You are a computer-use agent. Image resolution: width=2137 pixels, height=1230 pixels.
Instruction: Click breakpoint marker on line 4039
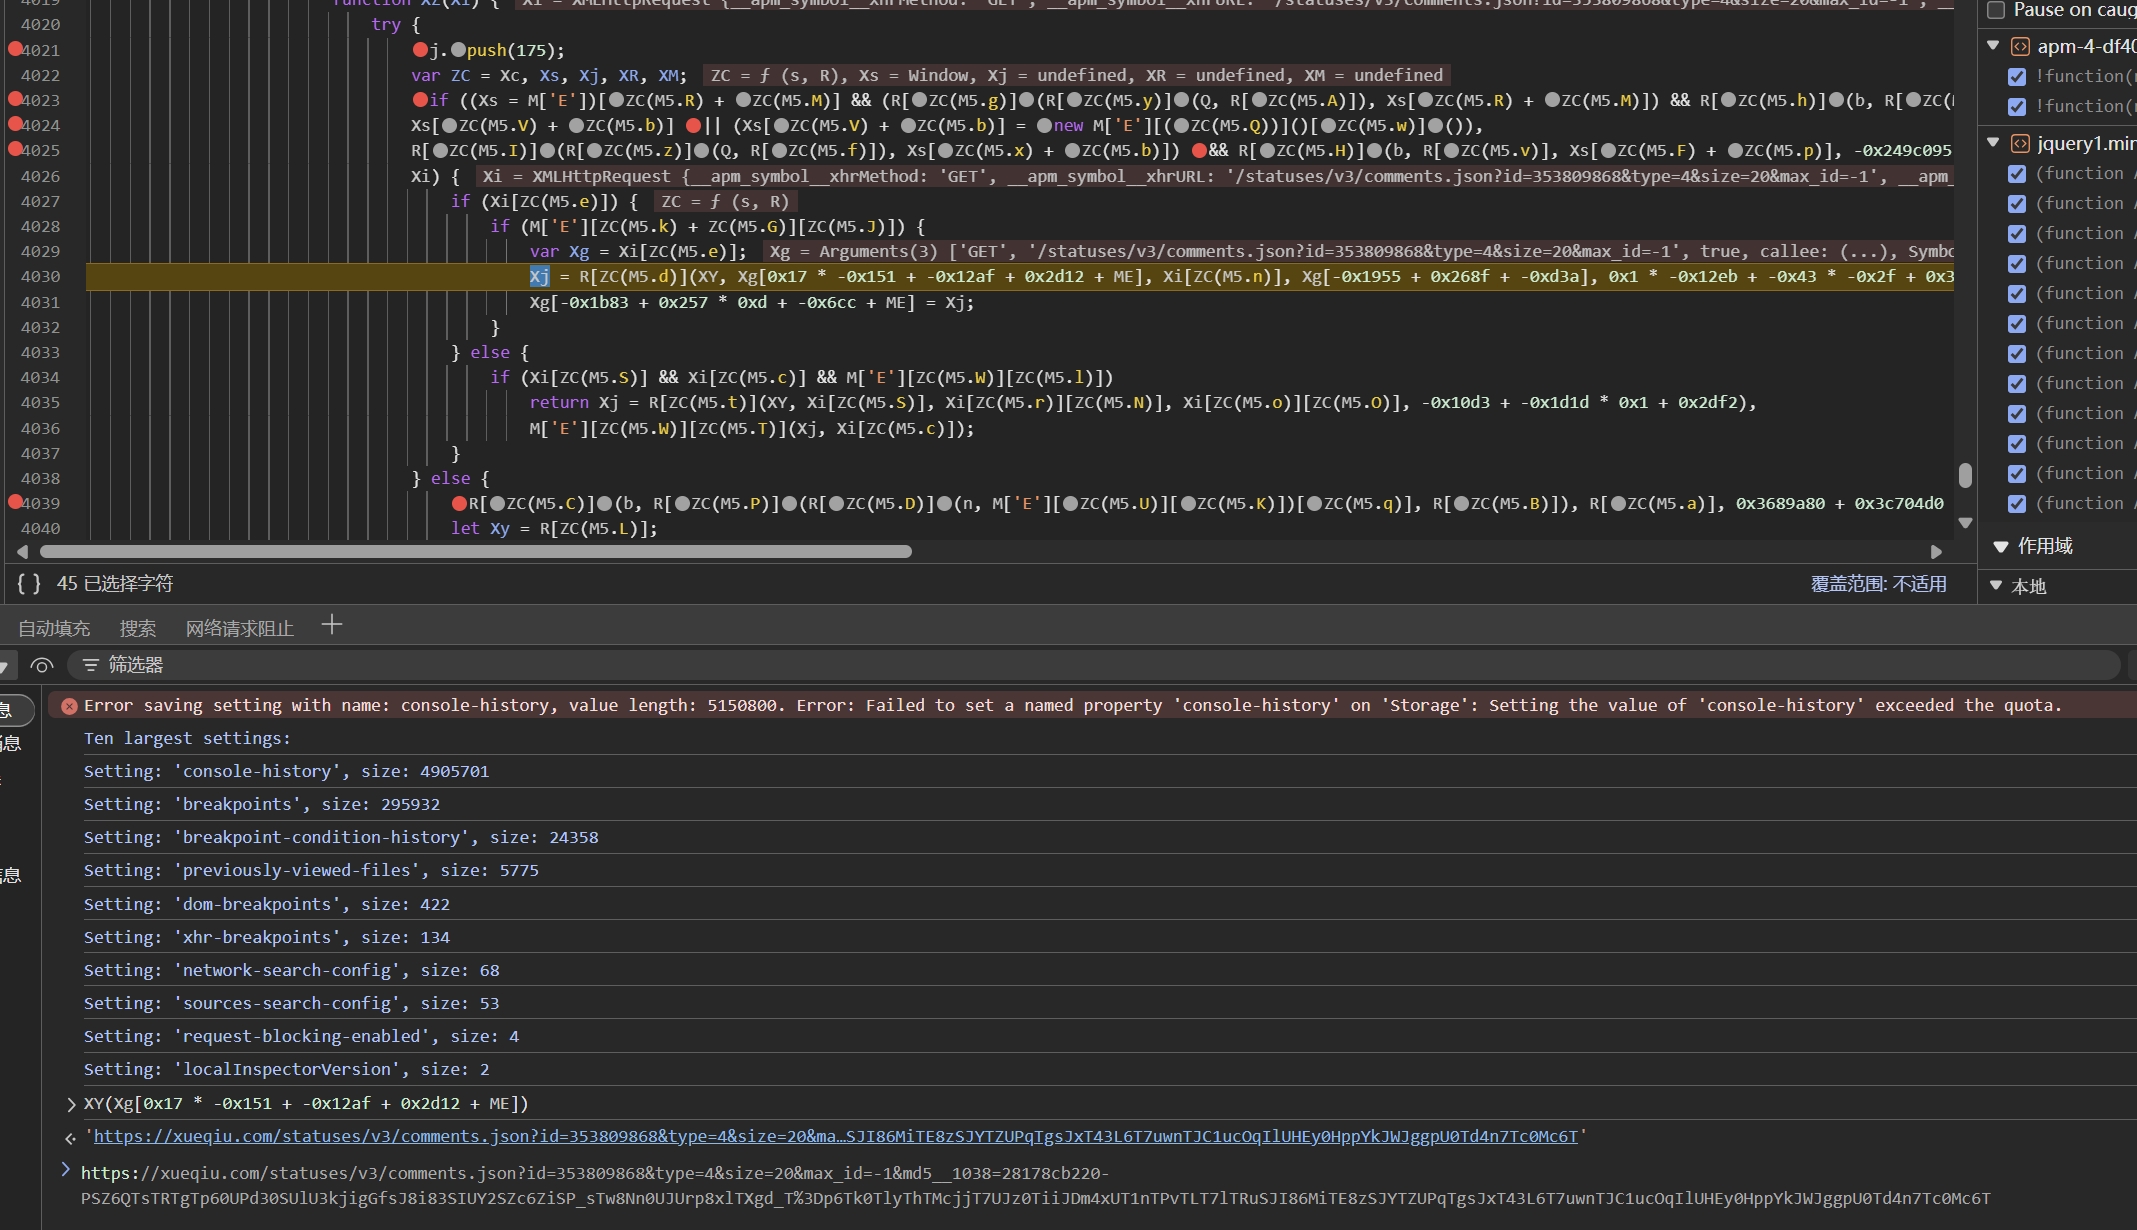pos(15,502)
